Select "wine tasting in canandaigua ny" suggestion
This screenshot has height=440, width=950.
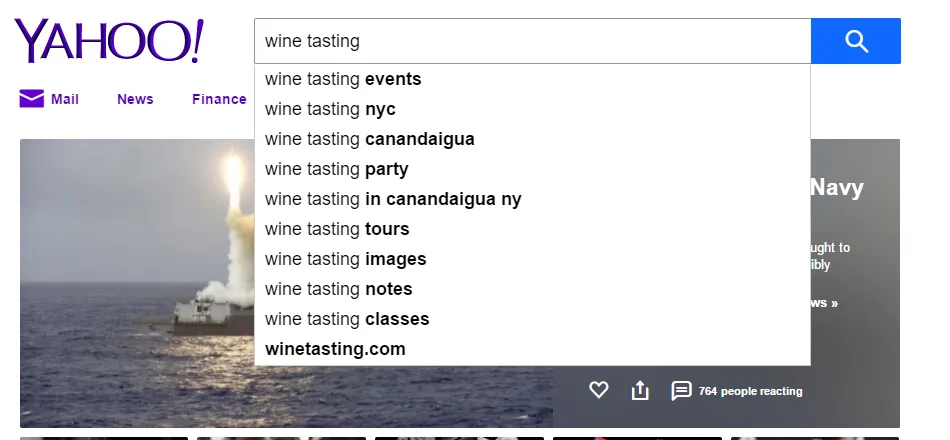(x=532, y=199)
